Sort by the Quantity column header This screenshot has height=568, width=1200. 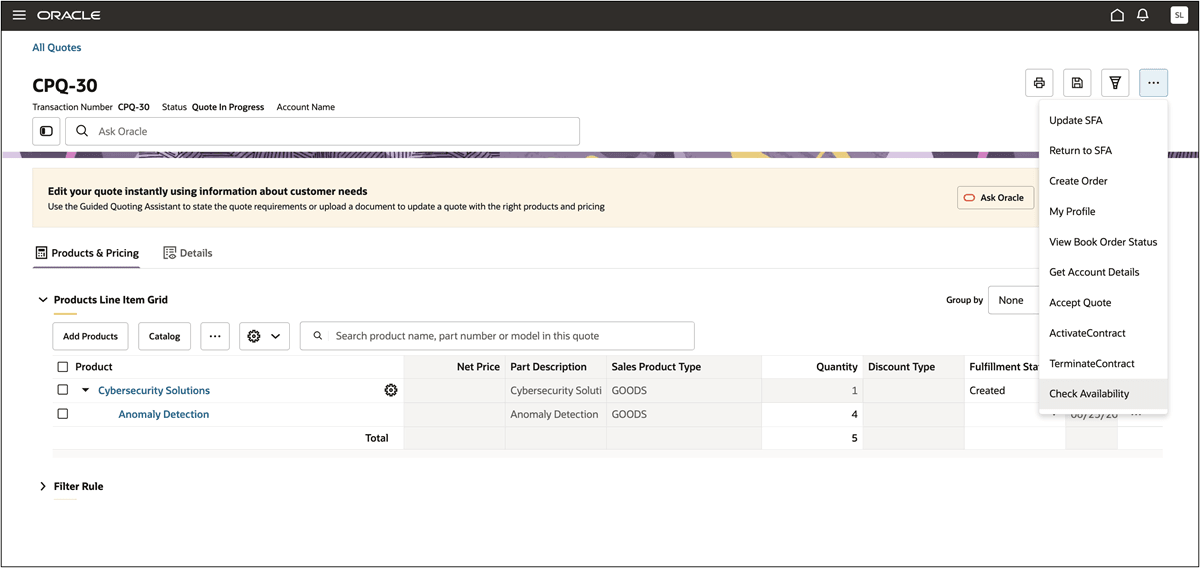812,367
